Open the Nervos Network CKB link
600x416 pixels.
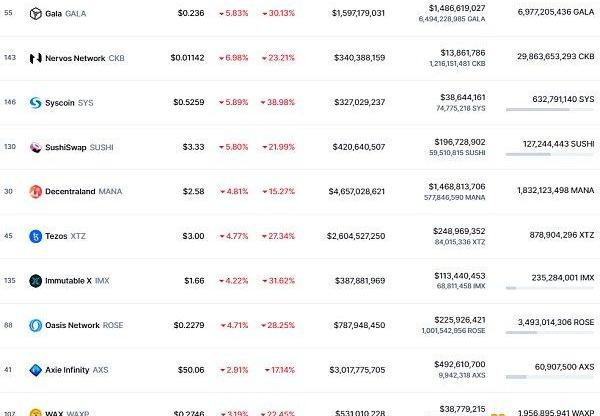[x=85, y=58]
